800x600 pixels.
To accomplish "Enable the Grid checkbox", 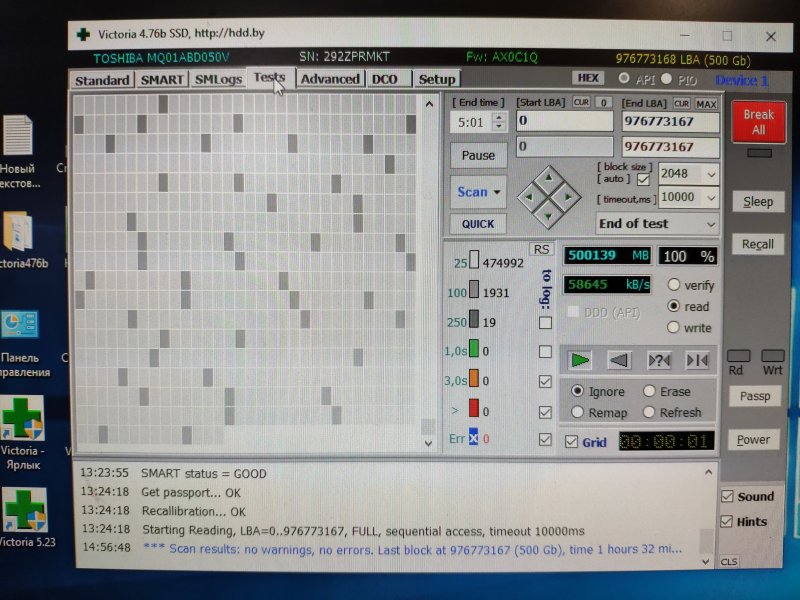I will click(x=572, y=441).
